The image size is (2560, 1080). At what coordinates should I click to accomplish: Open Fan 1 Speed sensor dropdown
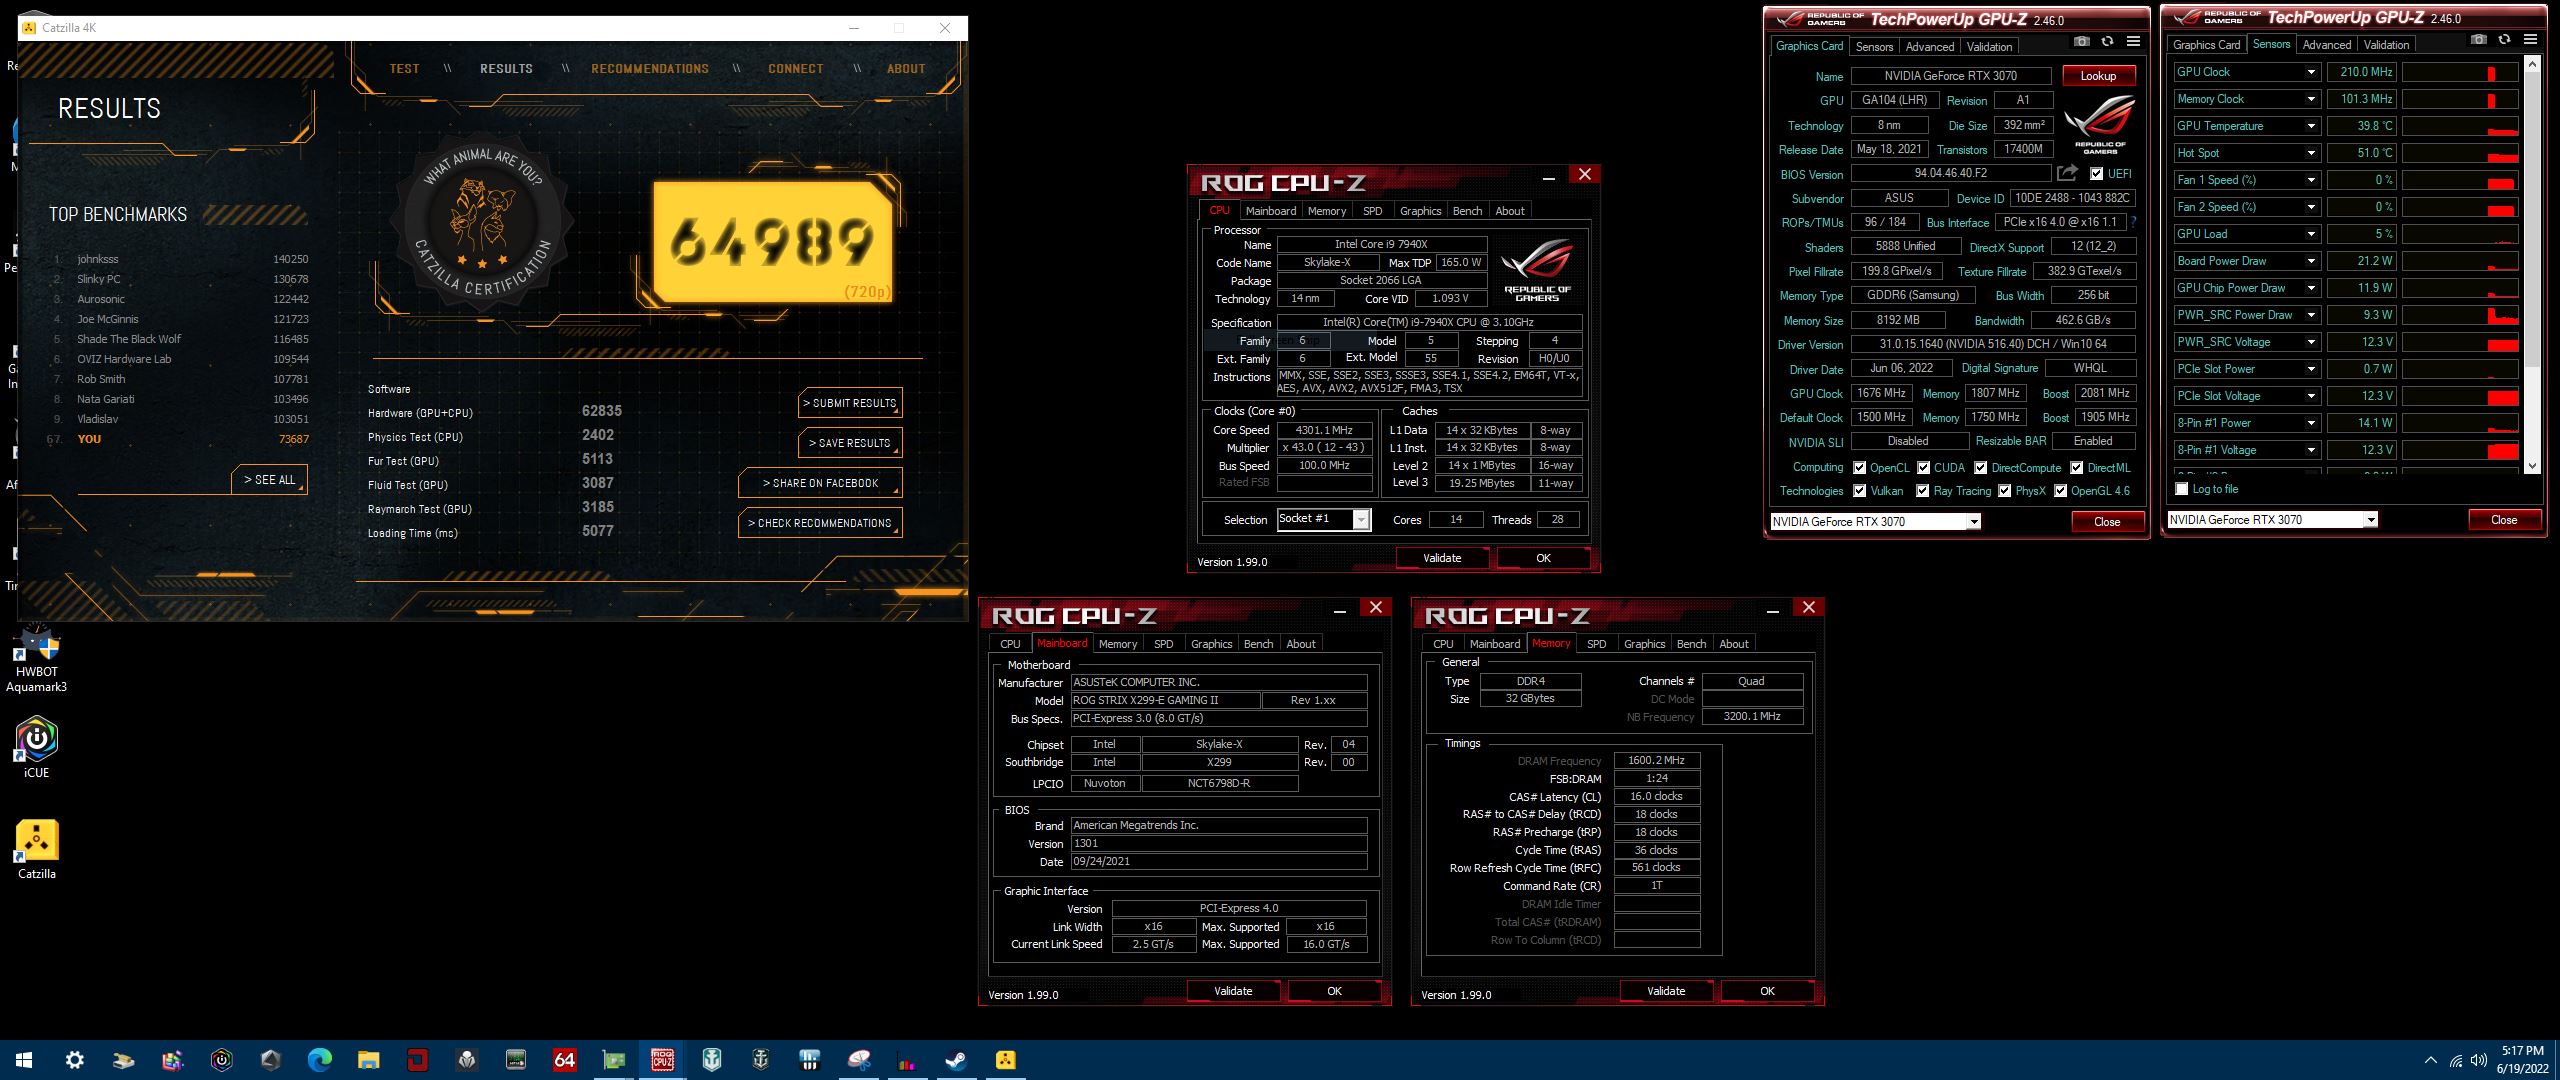[2311, 180]
